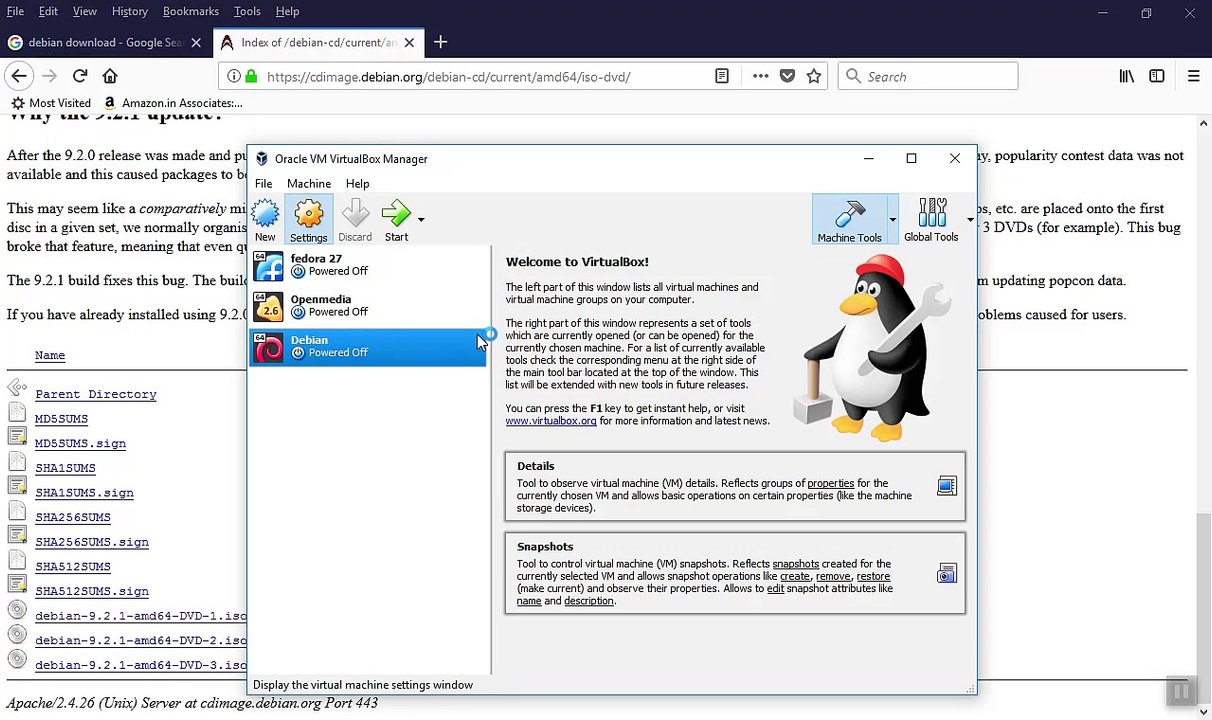Open the SHA512SUMS.sign file link
The image size is (1212, 720).
[x=92, y=591]
